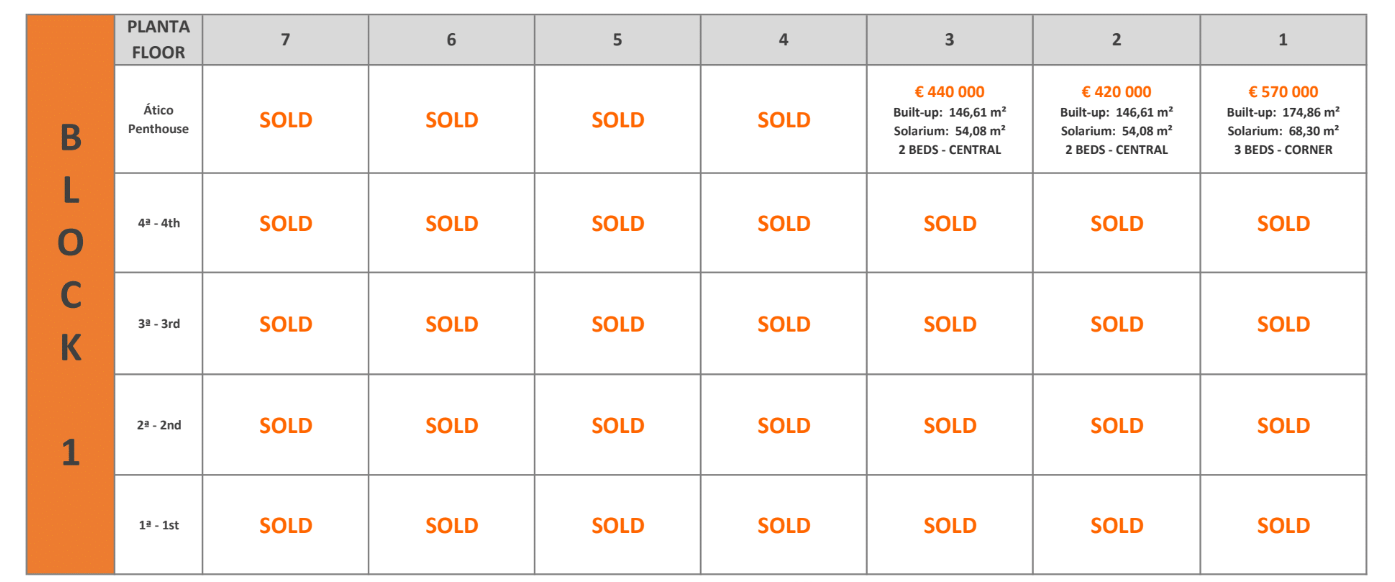The height and width of the screenshot is (582, 1395).
Task: Select the column 4 header cell
Action: [784, 40]
